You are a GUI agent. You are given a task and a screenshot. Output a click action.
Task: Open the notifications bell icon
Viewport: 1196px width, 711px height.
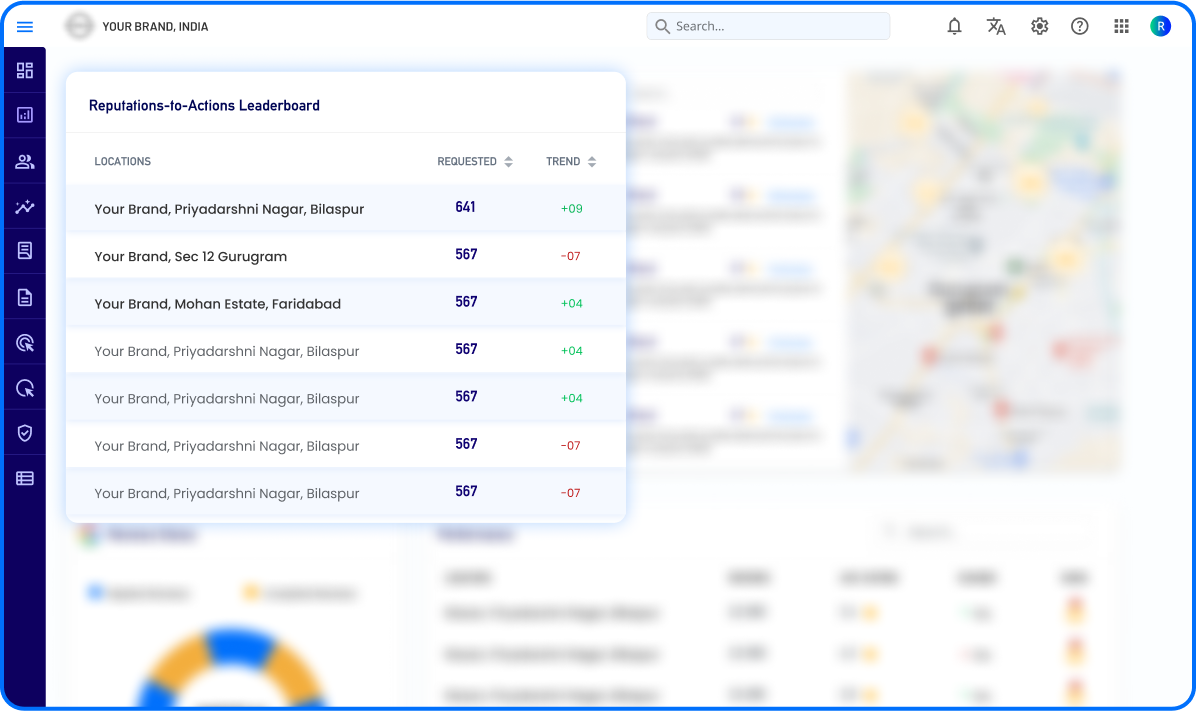click(x=954, y=27)
